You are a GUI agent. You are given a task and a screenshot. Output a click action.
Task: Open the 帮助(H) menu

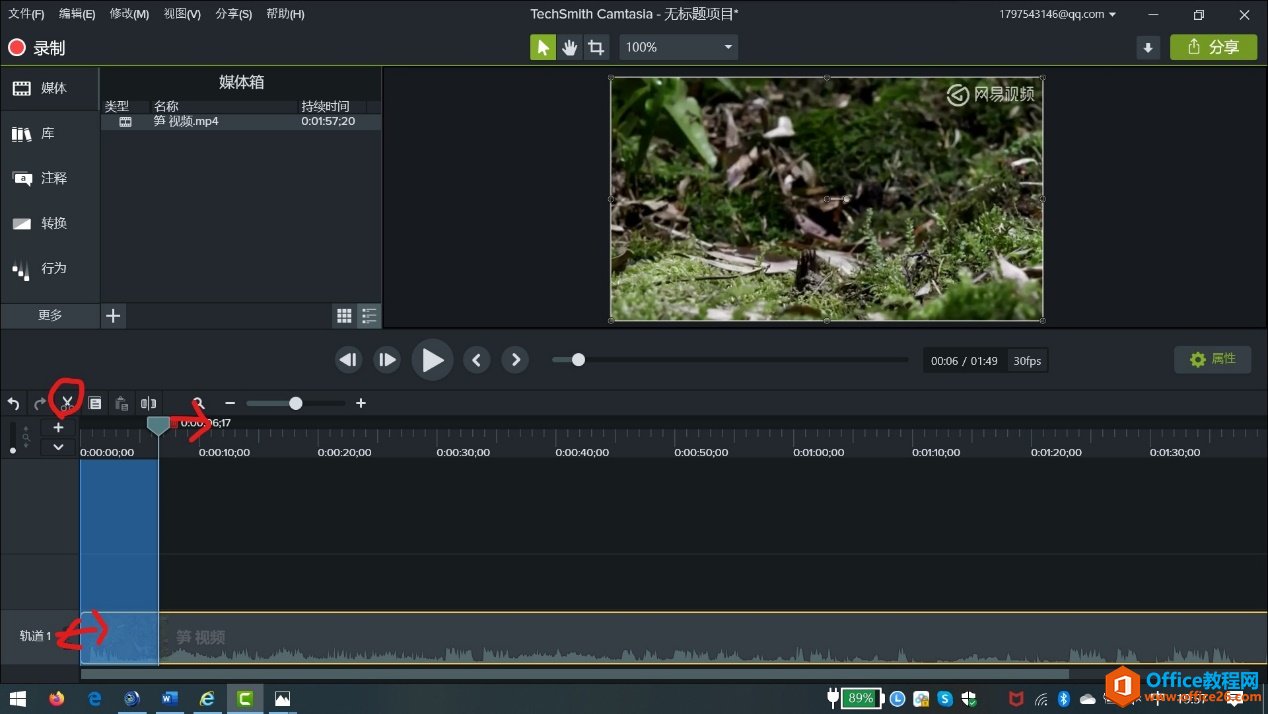(x=285, y=14)
